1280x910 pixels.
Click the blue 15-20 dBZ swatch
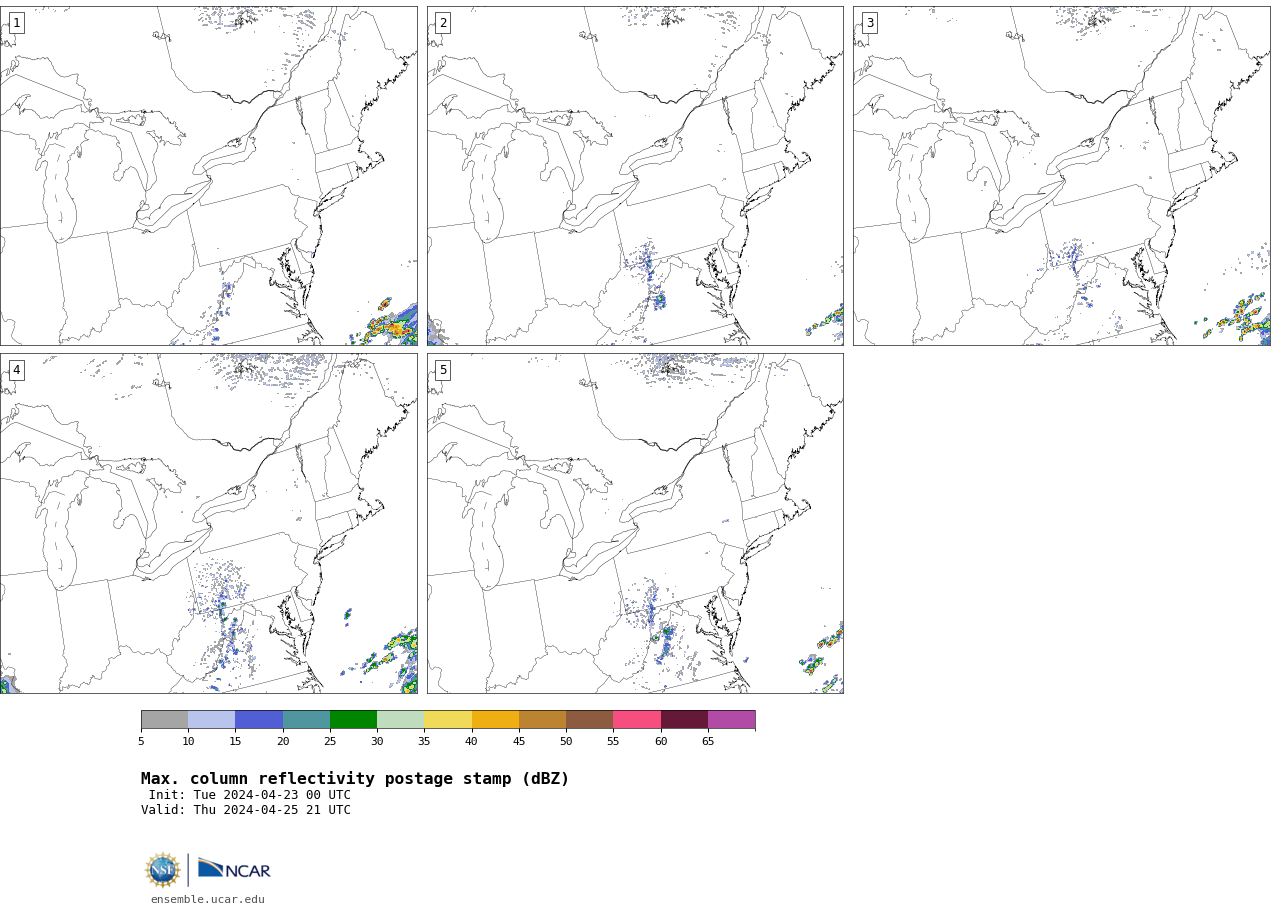tap(259, 720)
